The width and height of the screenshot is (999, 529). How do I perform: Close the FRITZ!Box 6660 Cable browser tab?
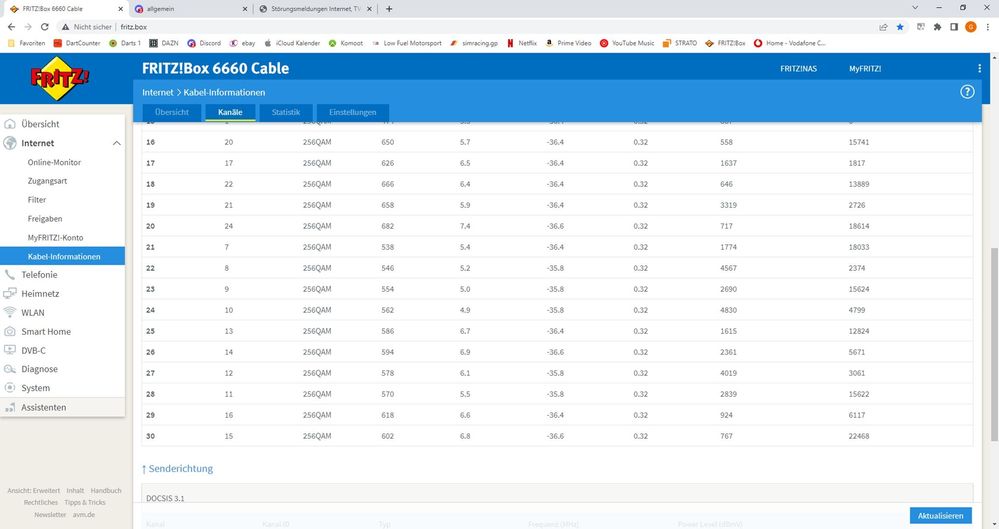(120, 9)
